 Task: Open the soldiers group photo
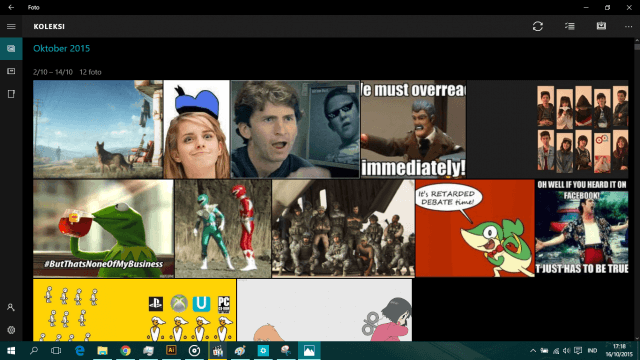point(343,229)
